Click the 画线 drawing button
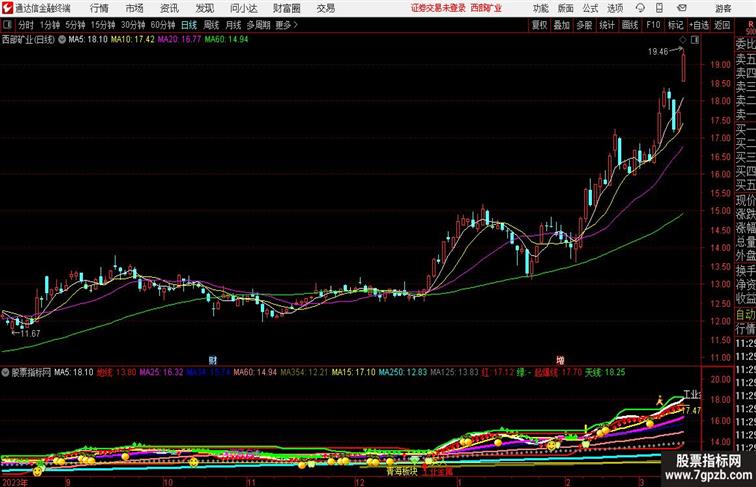 (x=630, y=25)
